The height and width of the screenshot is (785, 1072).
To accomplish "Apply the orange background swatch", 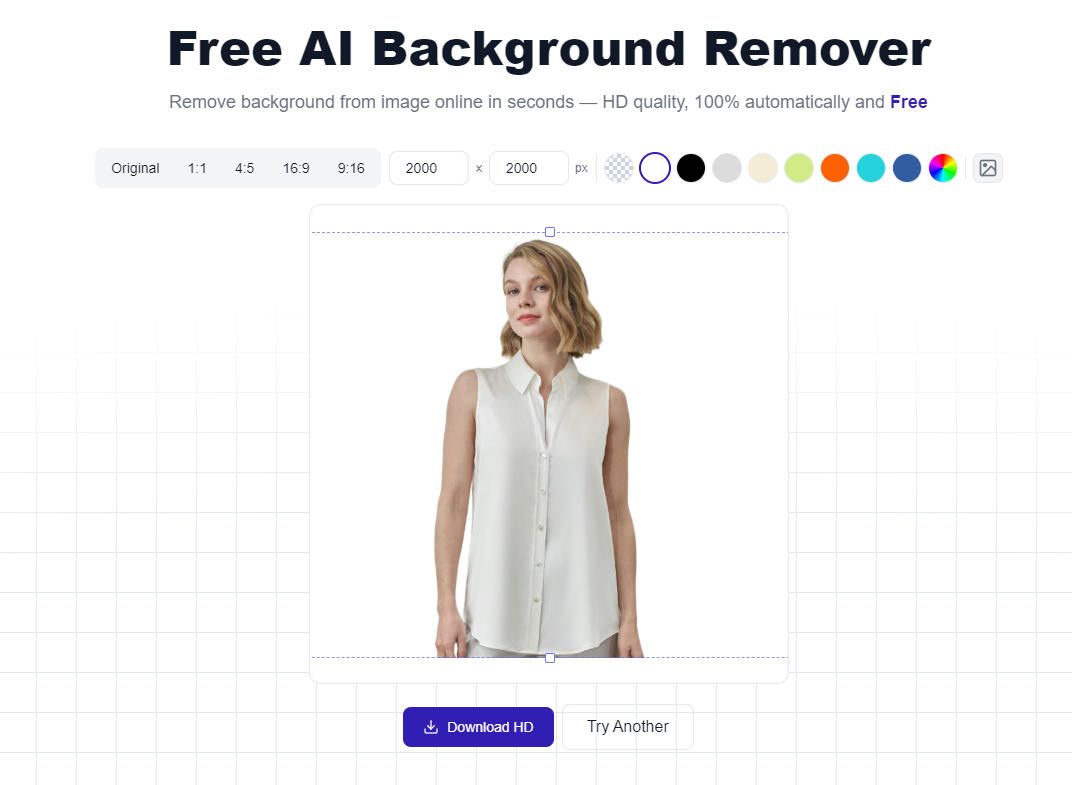I will point(835,168).
